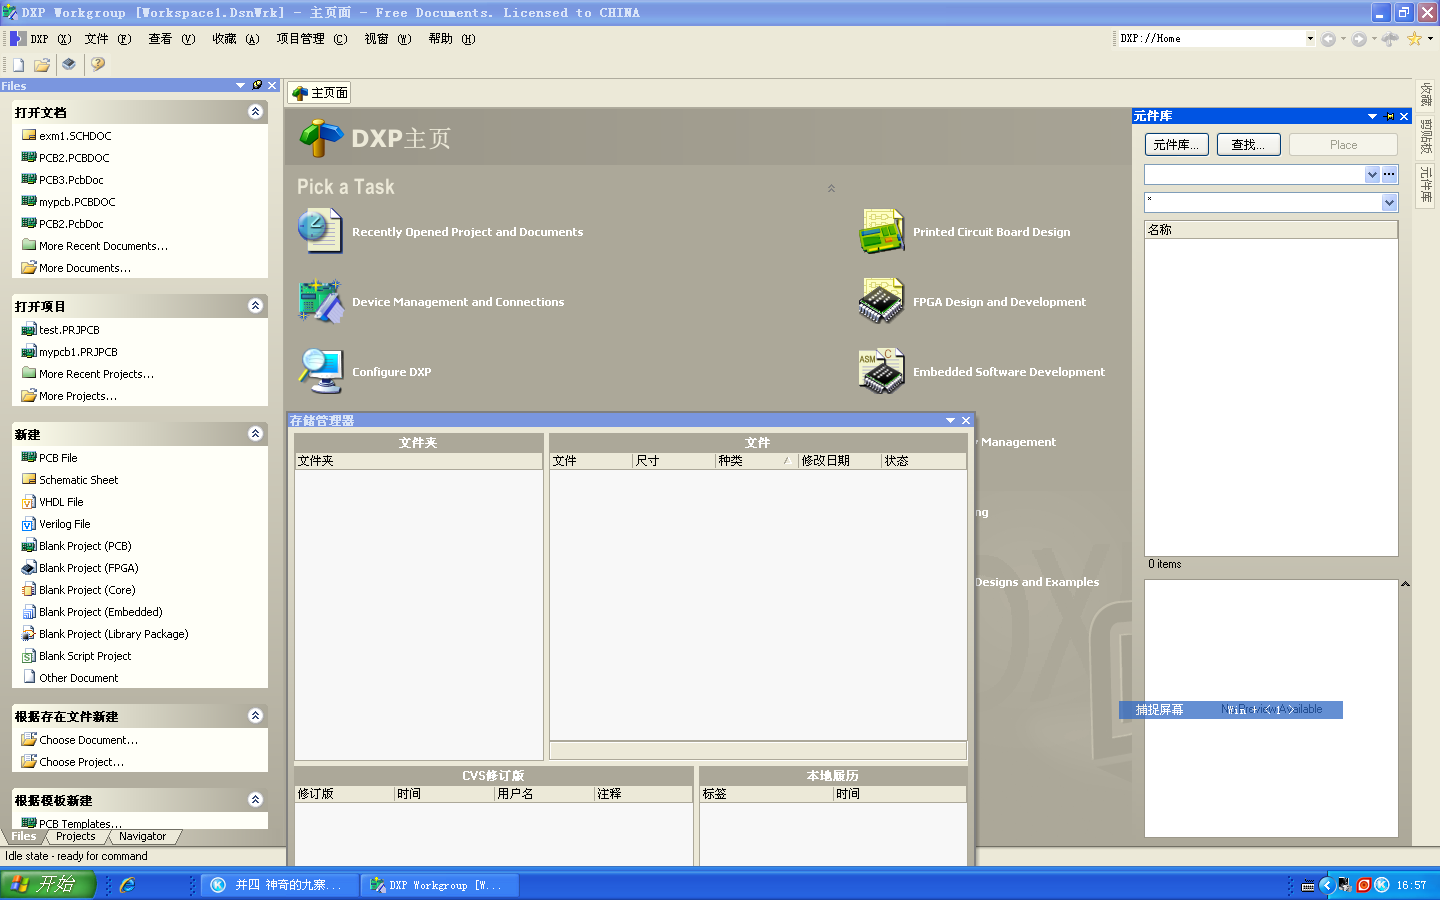Sort the file list by the 种类 column header
The height and width of the screenshot is (900, 1440).
click(x=757, y=461)
